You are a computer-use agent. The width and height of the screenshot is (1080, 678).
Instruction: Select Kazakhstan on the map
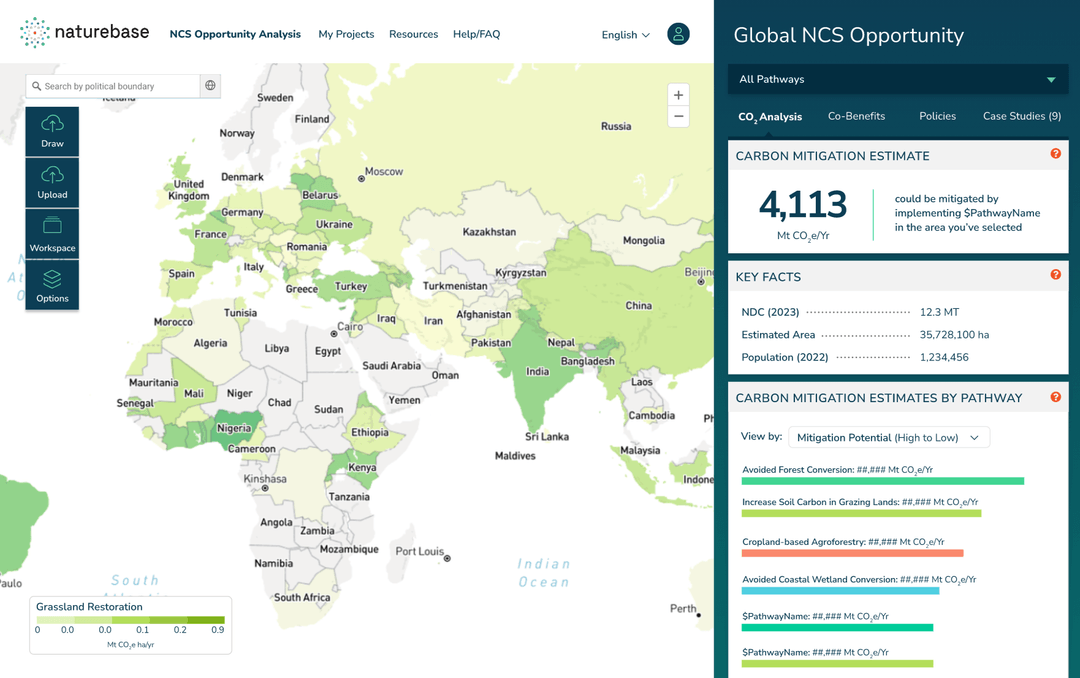click(x=489, y=232)
